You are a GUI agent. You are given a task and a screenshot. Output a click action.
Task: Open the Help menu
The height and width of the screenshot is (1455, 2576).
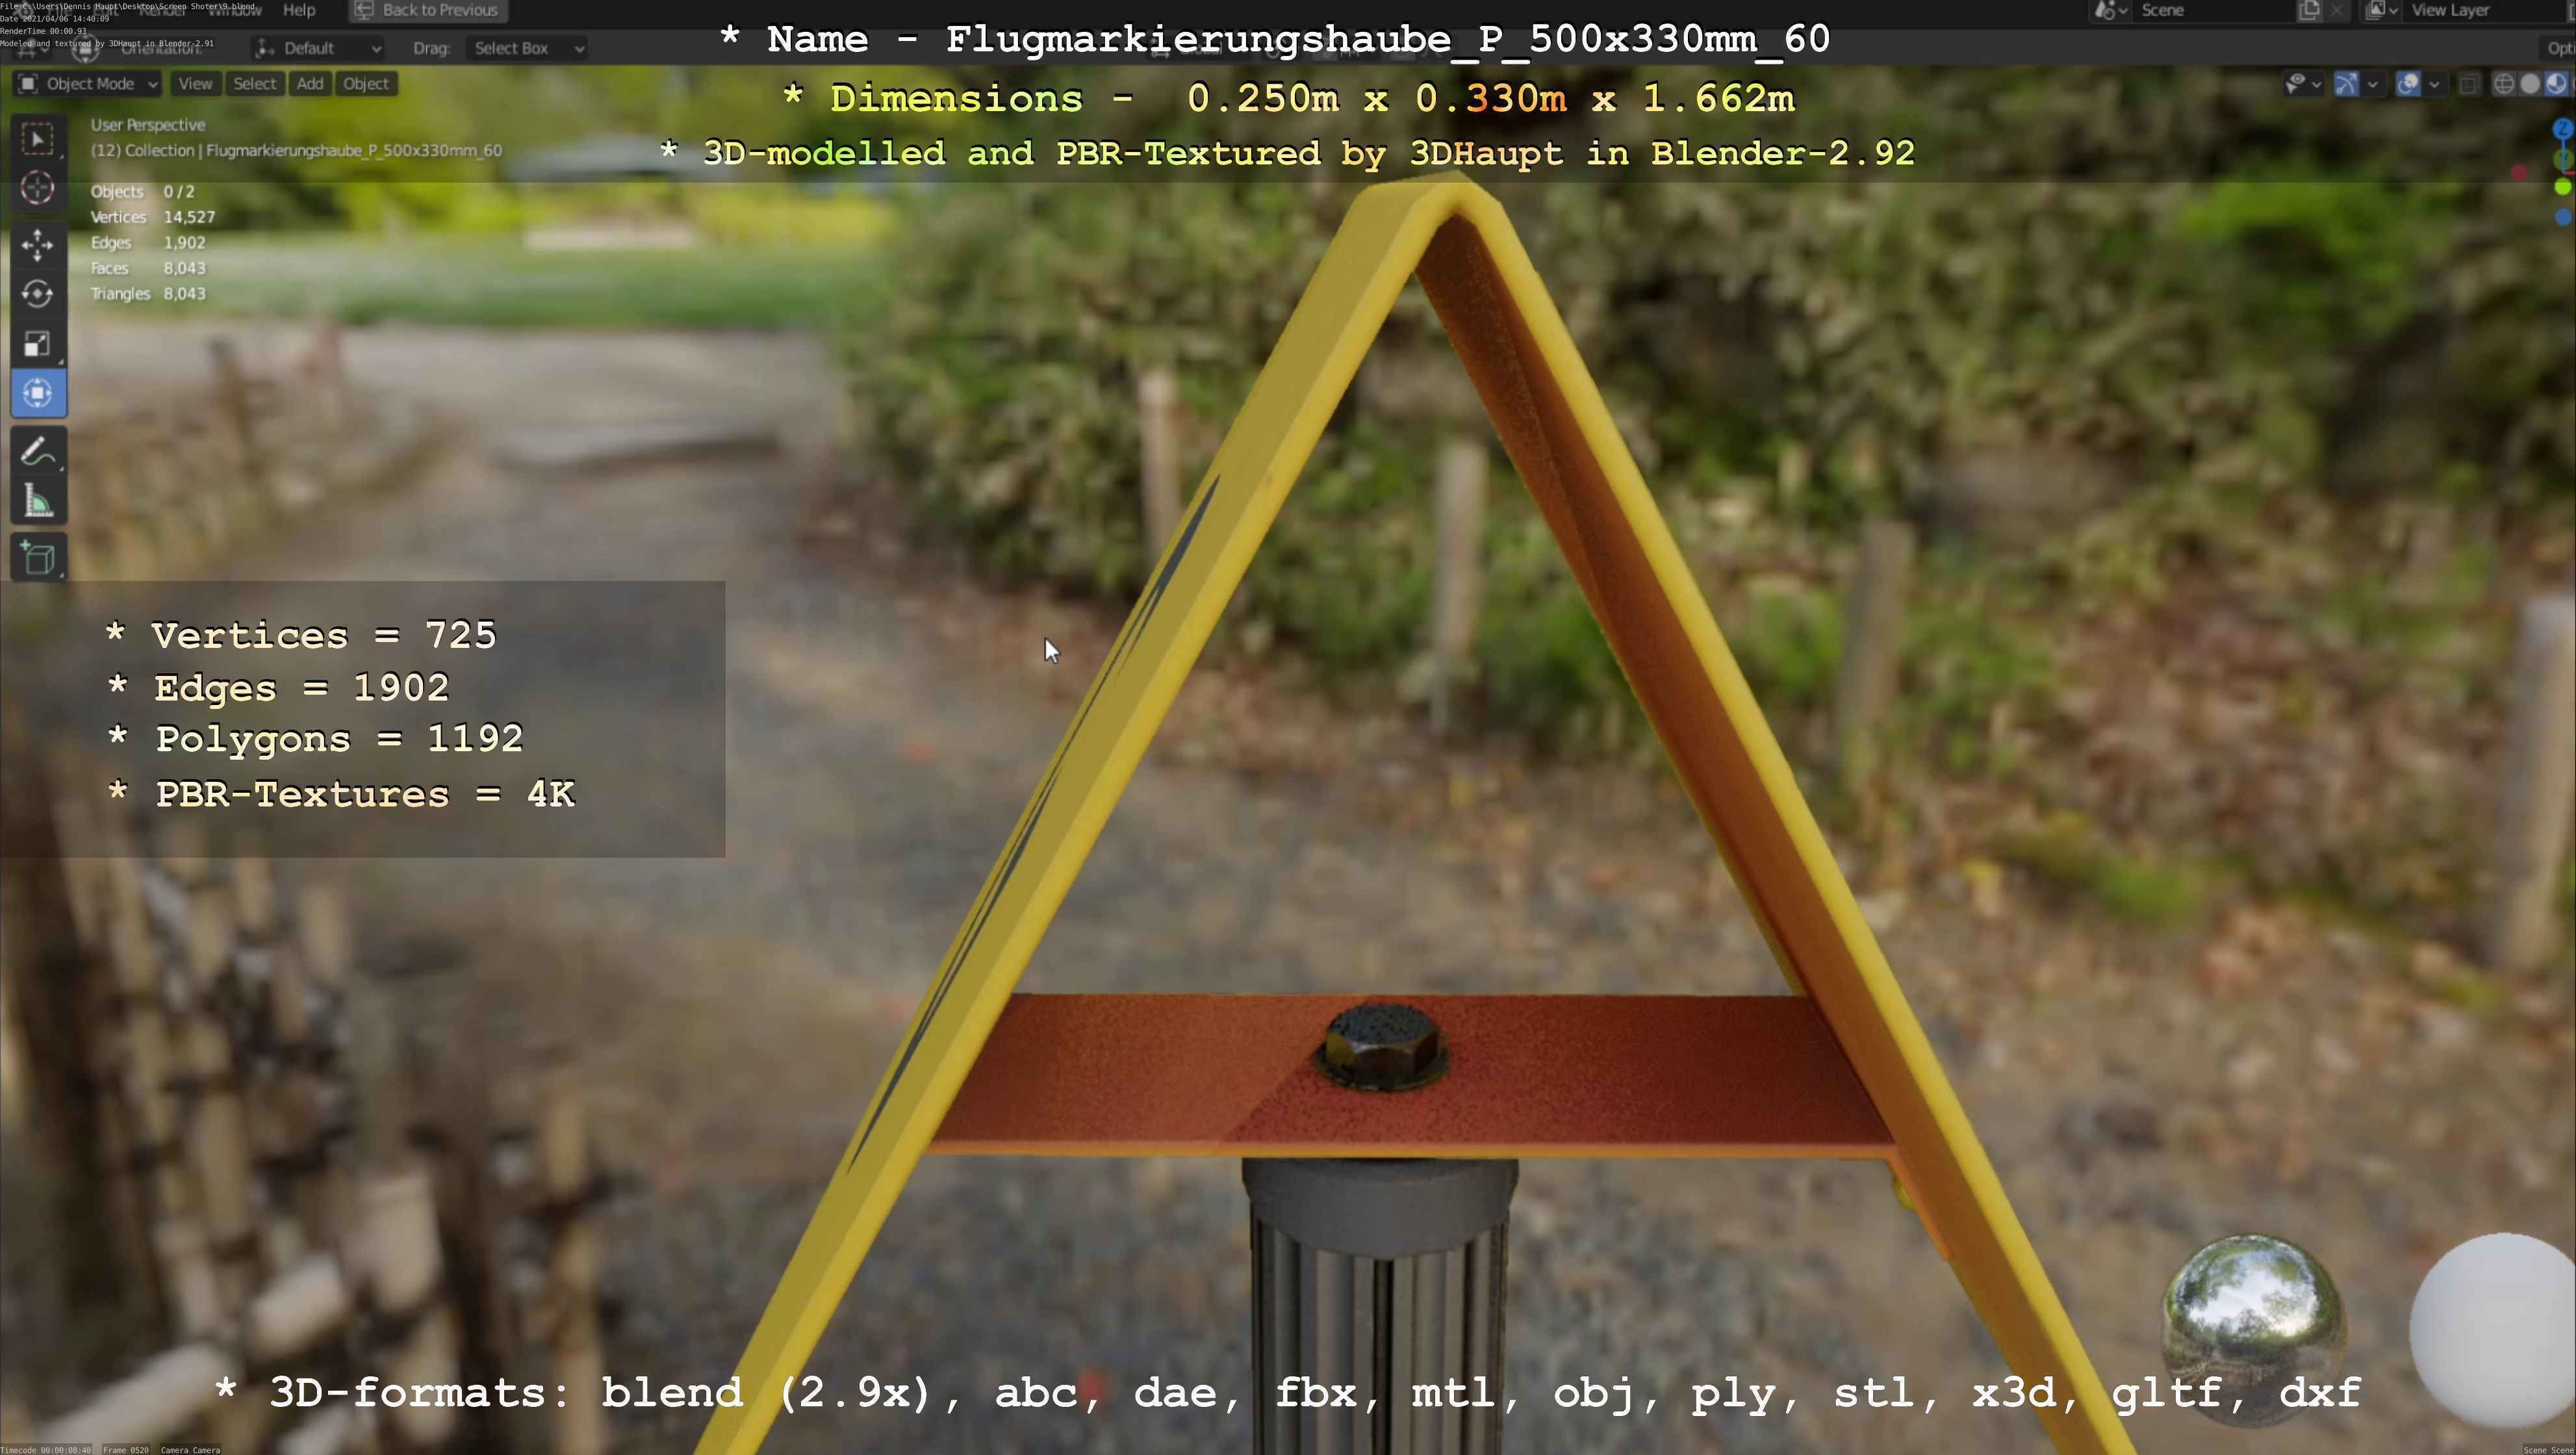[299, 10]
